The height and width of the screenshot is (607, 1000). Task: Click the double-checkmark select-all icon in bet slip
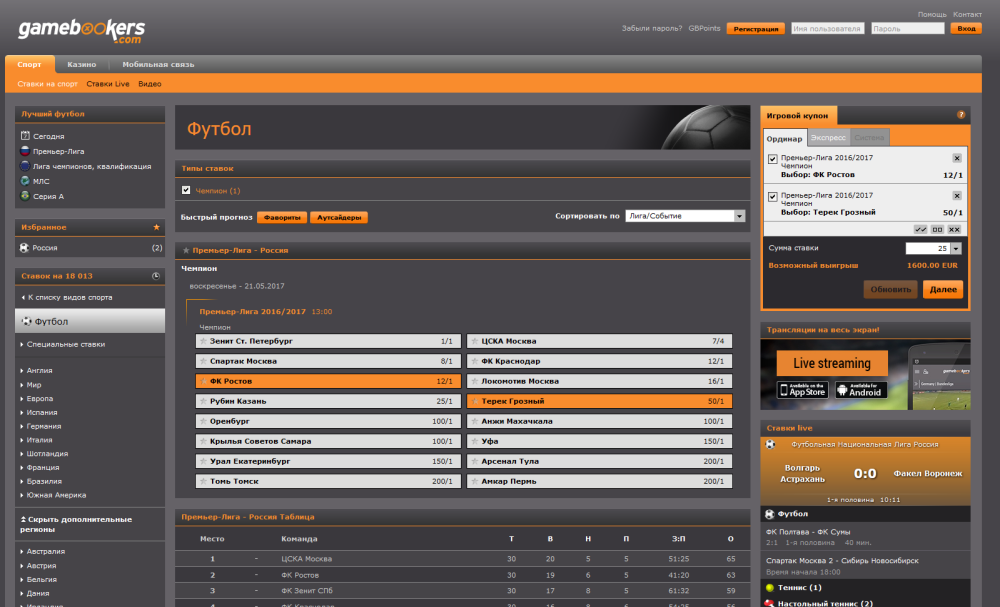click(920, 230)
